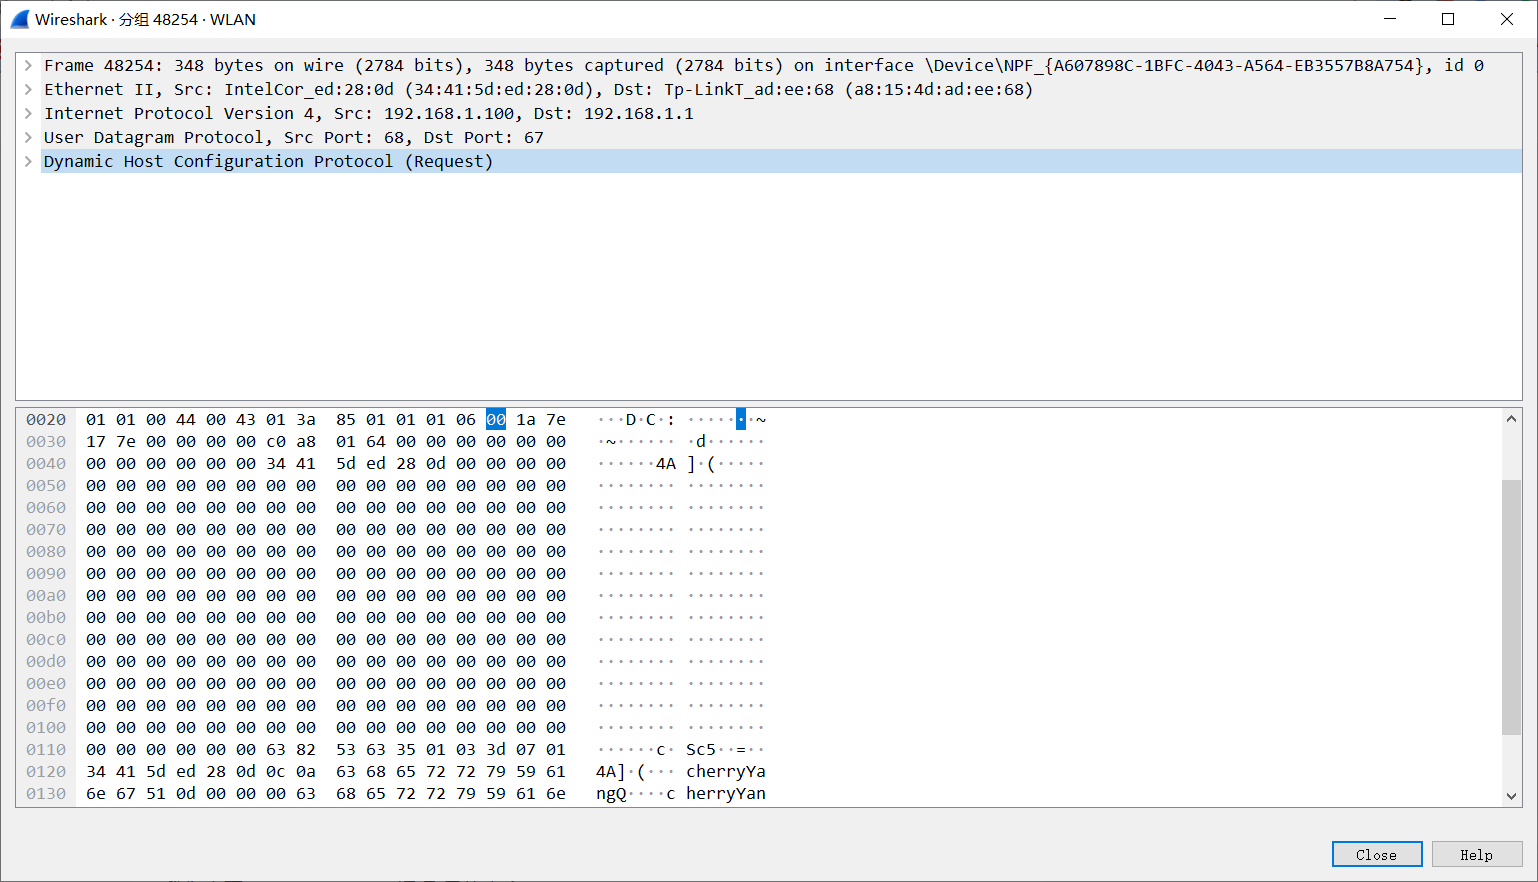
Task: Maximize the Wireshark packet window
Action: [1448, 19]
